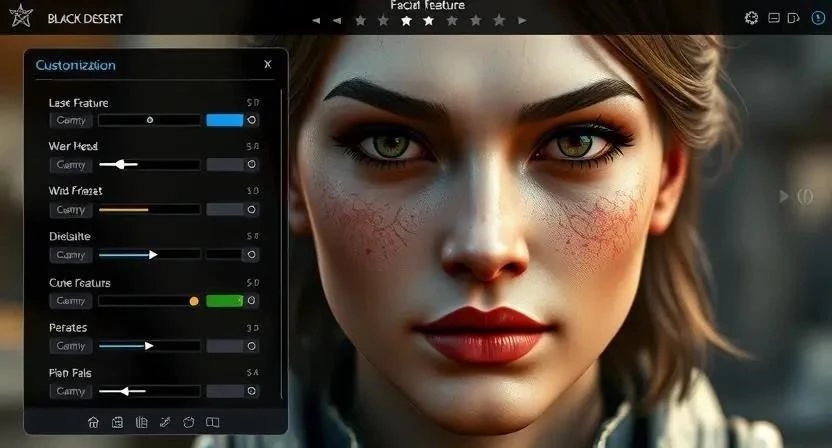Click the blue info circle at top right
This screenshot has height=448, width=832.
[816, 18]
